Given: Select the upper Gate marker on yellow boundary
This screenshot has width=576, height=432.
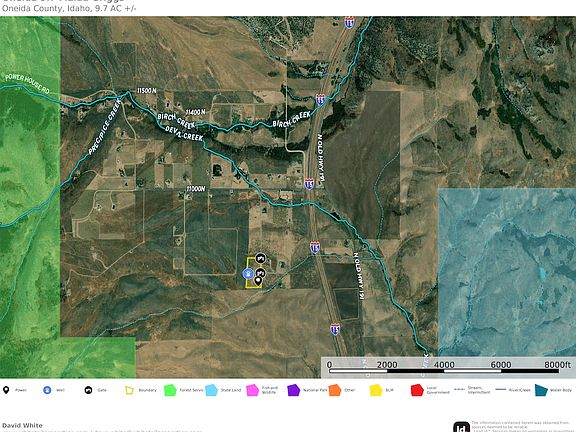Looking at the screenshot, I should (260, 258).
